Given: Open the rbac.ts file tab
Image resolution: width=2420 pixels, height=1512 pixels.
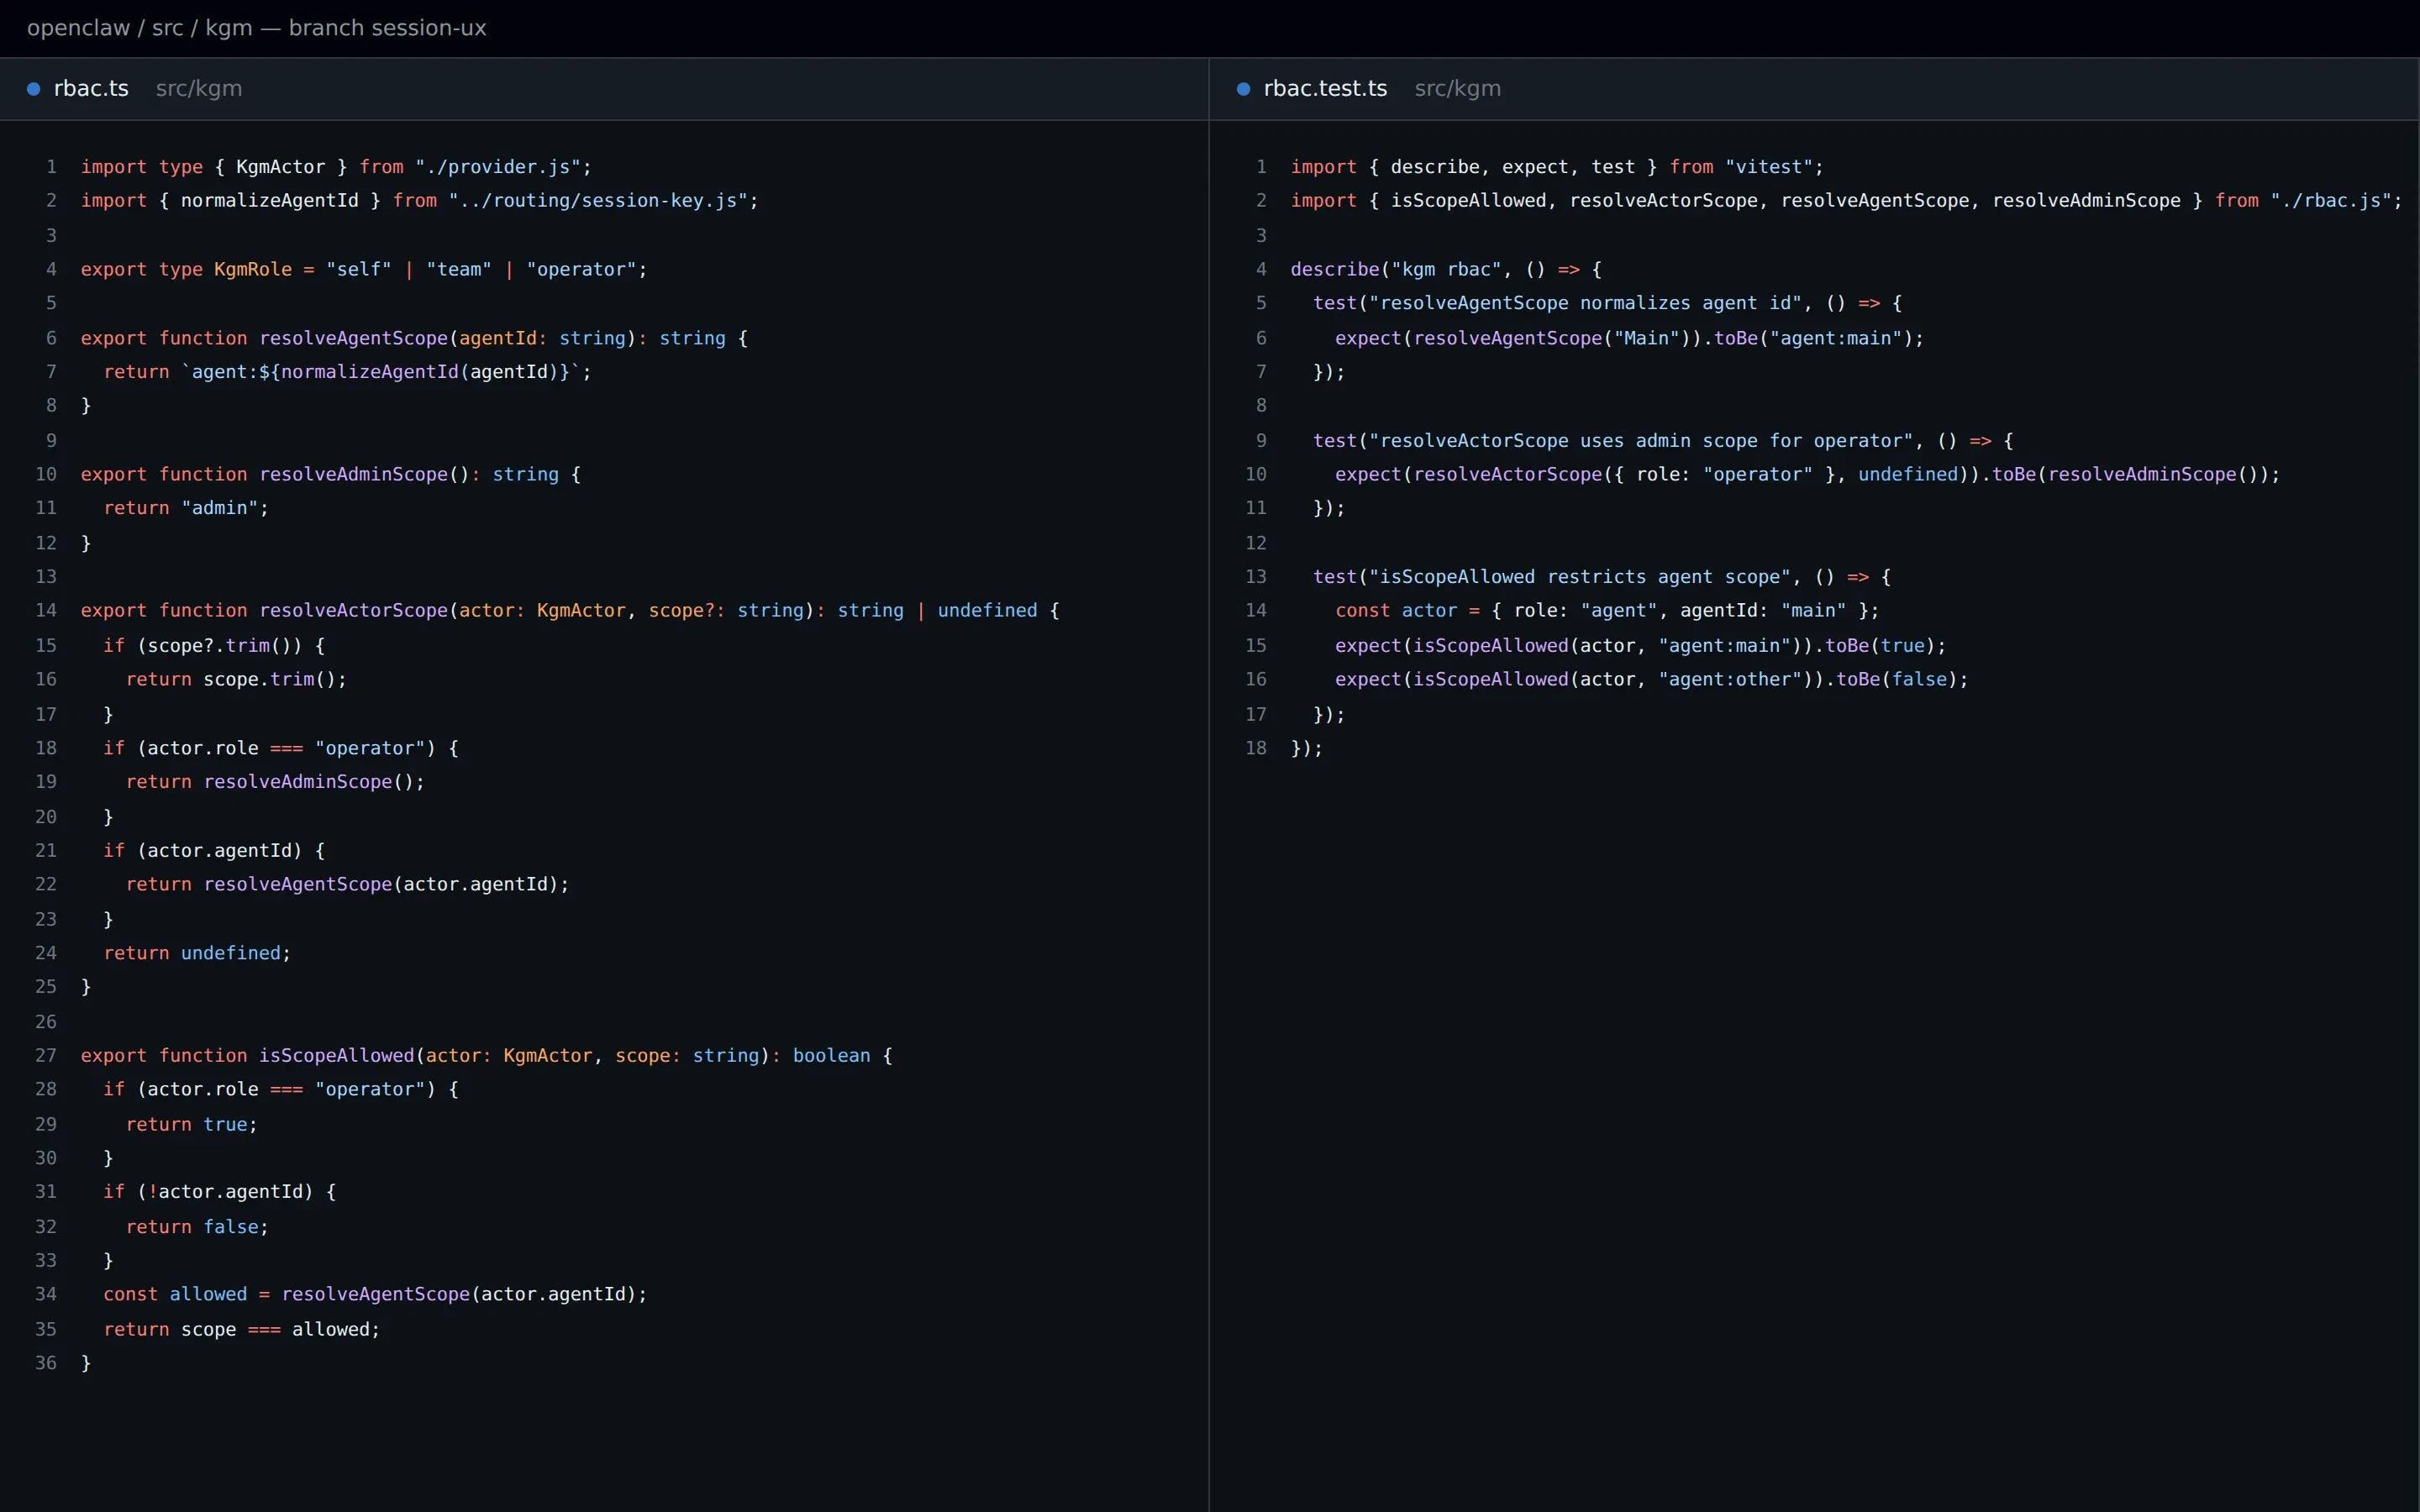Looking at the screenshot, I should pos(91,89).
